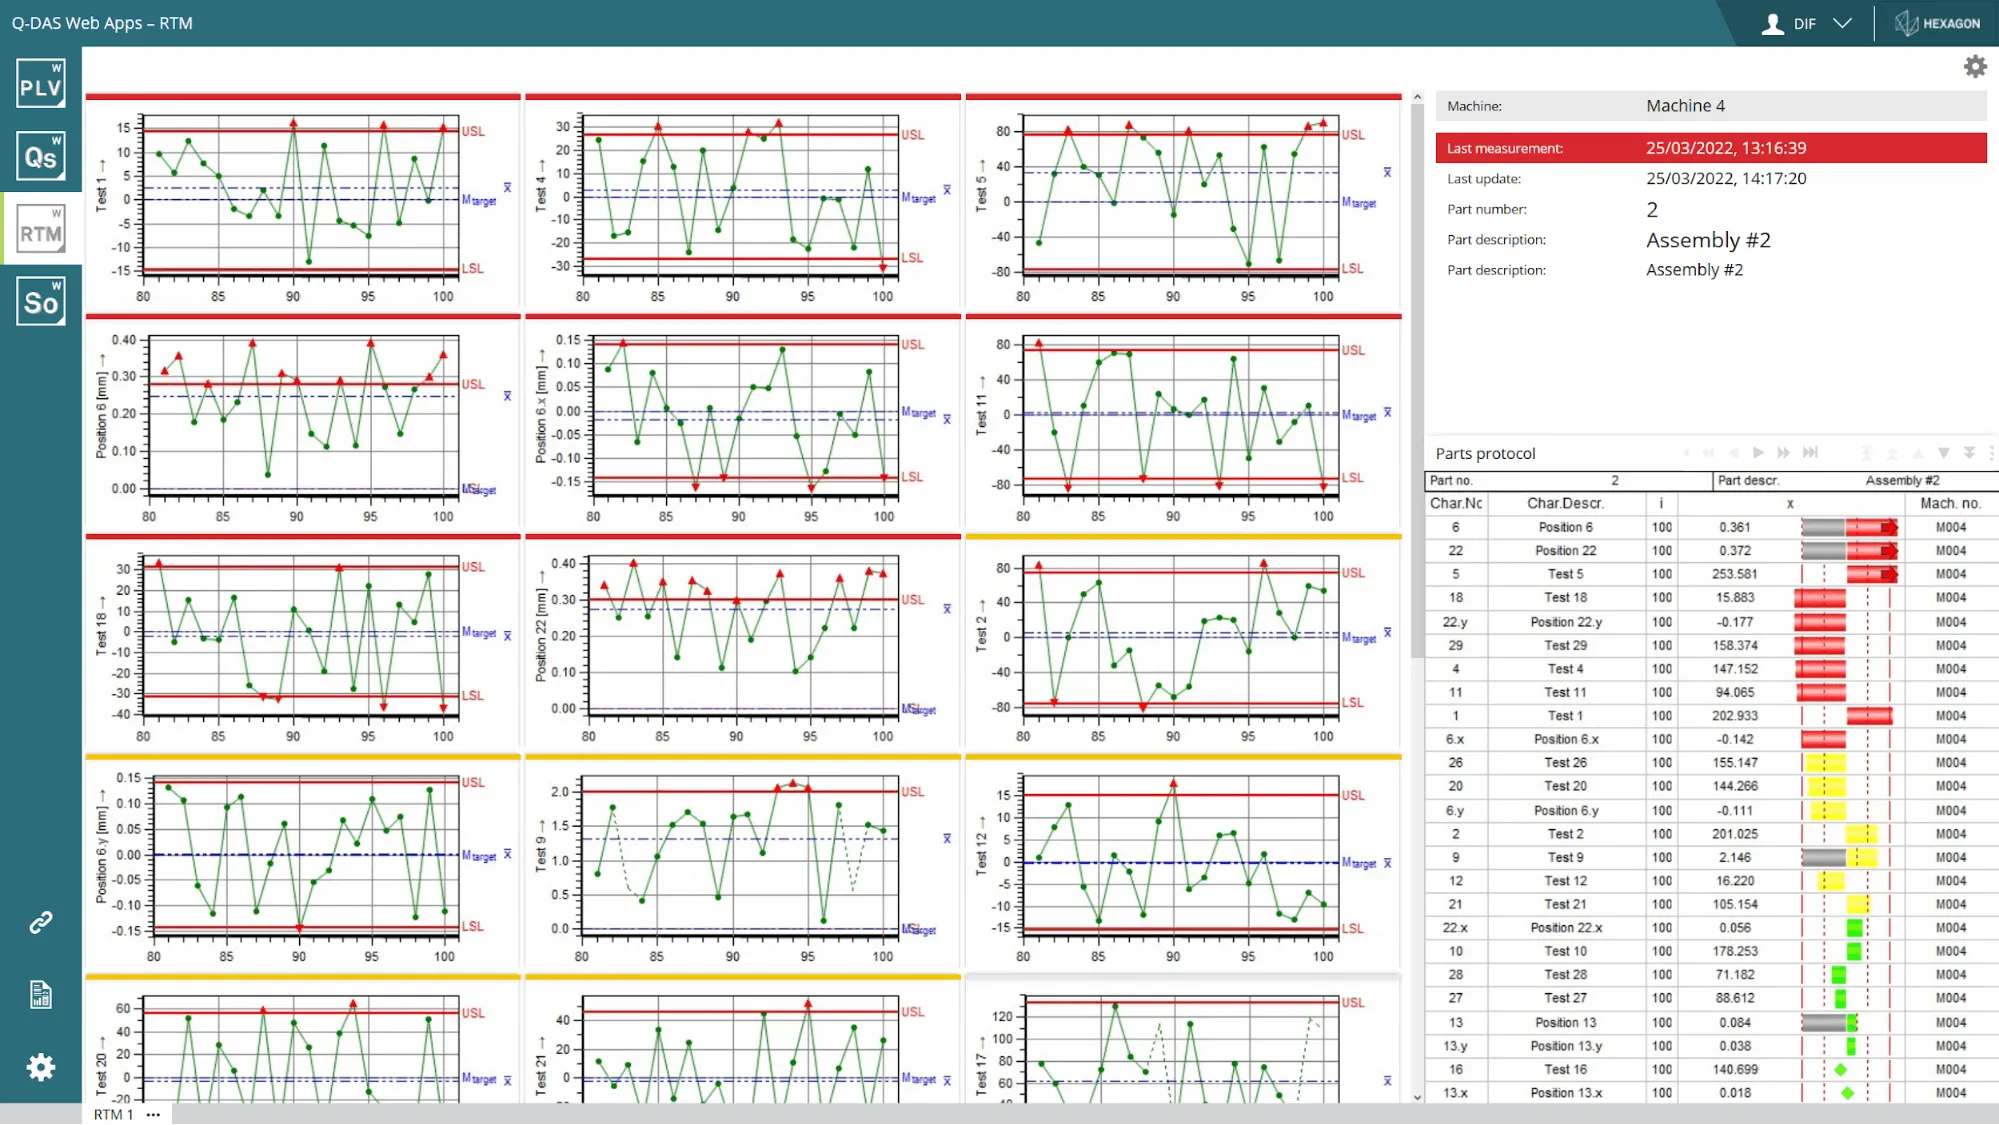The height and width of the screenshot is (1125, 1999).
Task: Select the Test 4 control chart
Action: coord(743,205)
